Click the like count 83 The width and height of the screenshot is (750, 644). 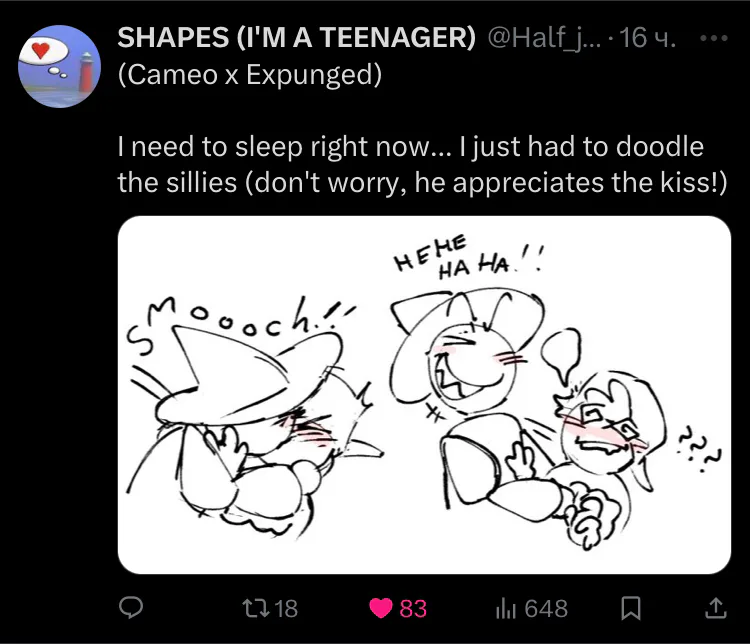(413, 609)
